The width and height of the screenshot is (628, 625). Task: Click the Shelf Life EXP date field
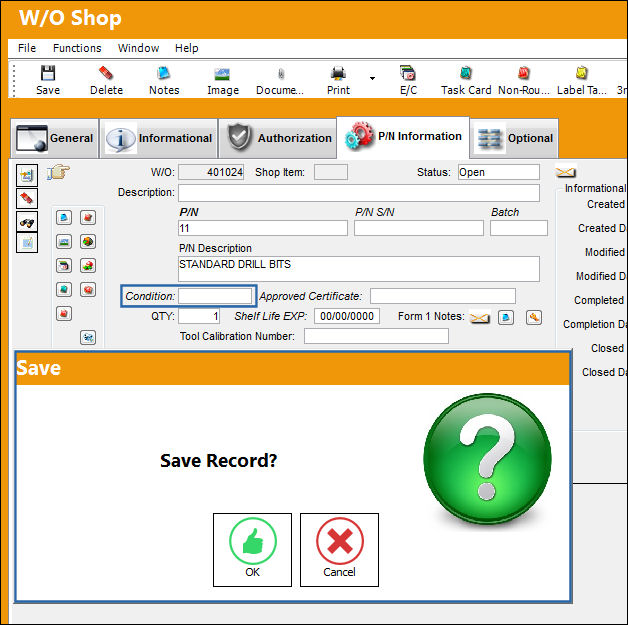347,316
